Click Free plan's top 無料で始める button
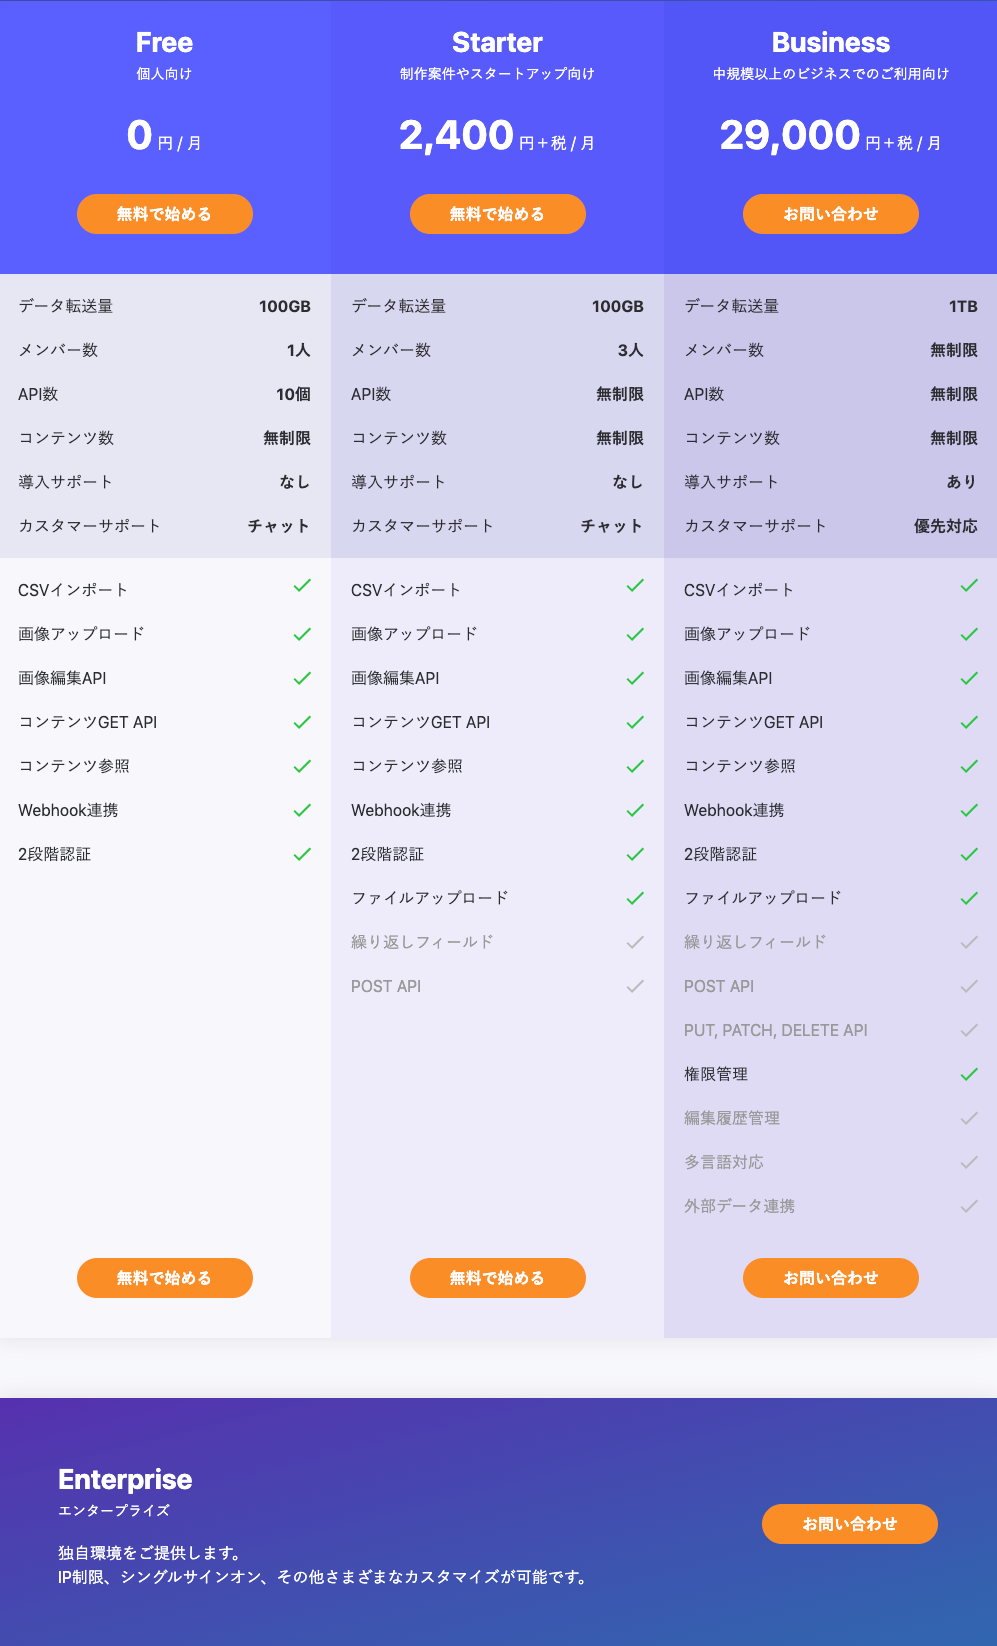The image size is (997, 1646). 165,214
